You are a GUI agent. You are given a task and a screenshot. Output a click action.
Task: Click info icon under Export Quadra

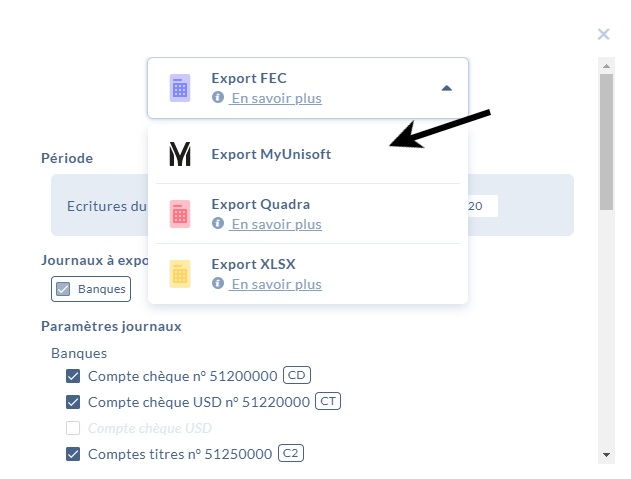click(x=218, y=224)
